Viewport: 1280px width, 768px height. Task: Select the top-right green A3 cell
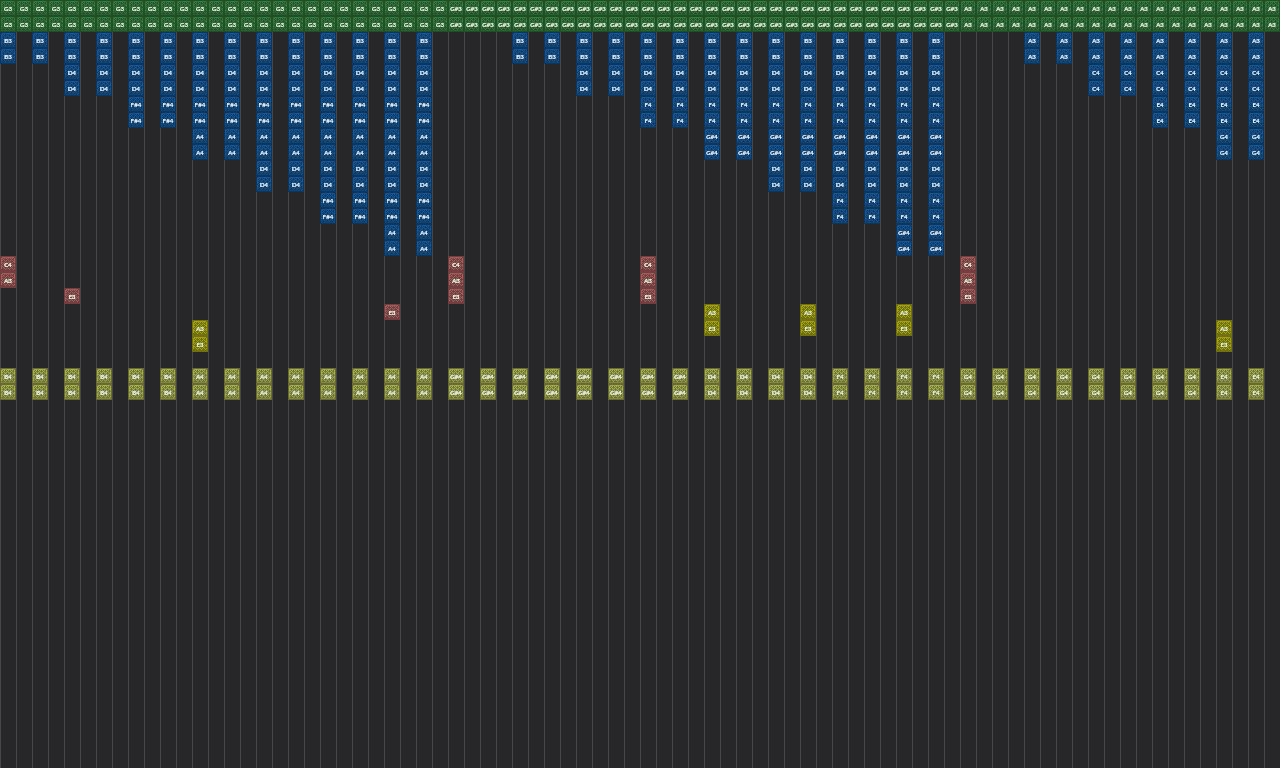(1272, 8)
